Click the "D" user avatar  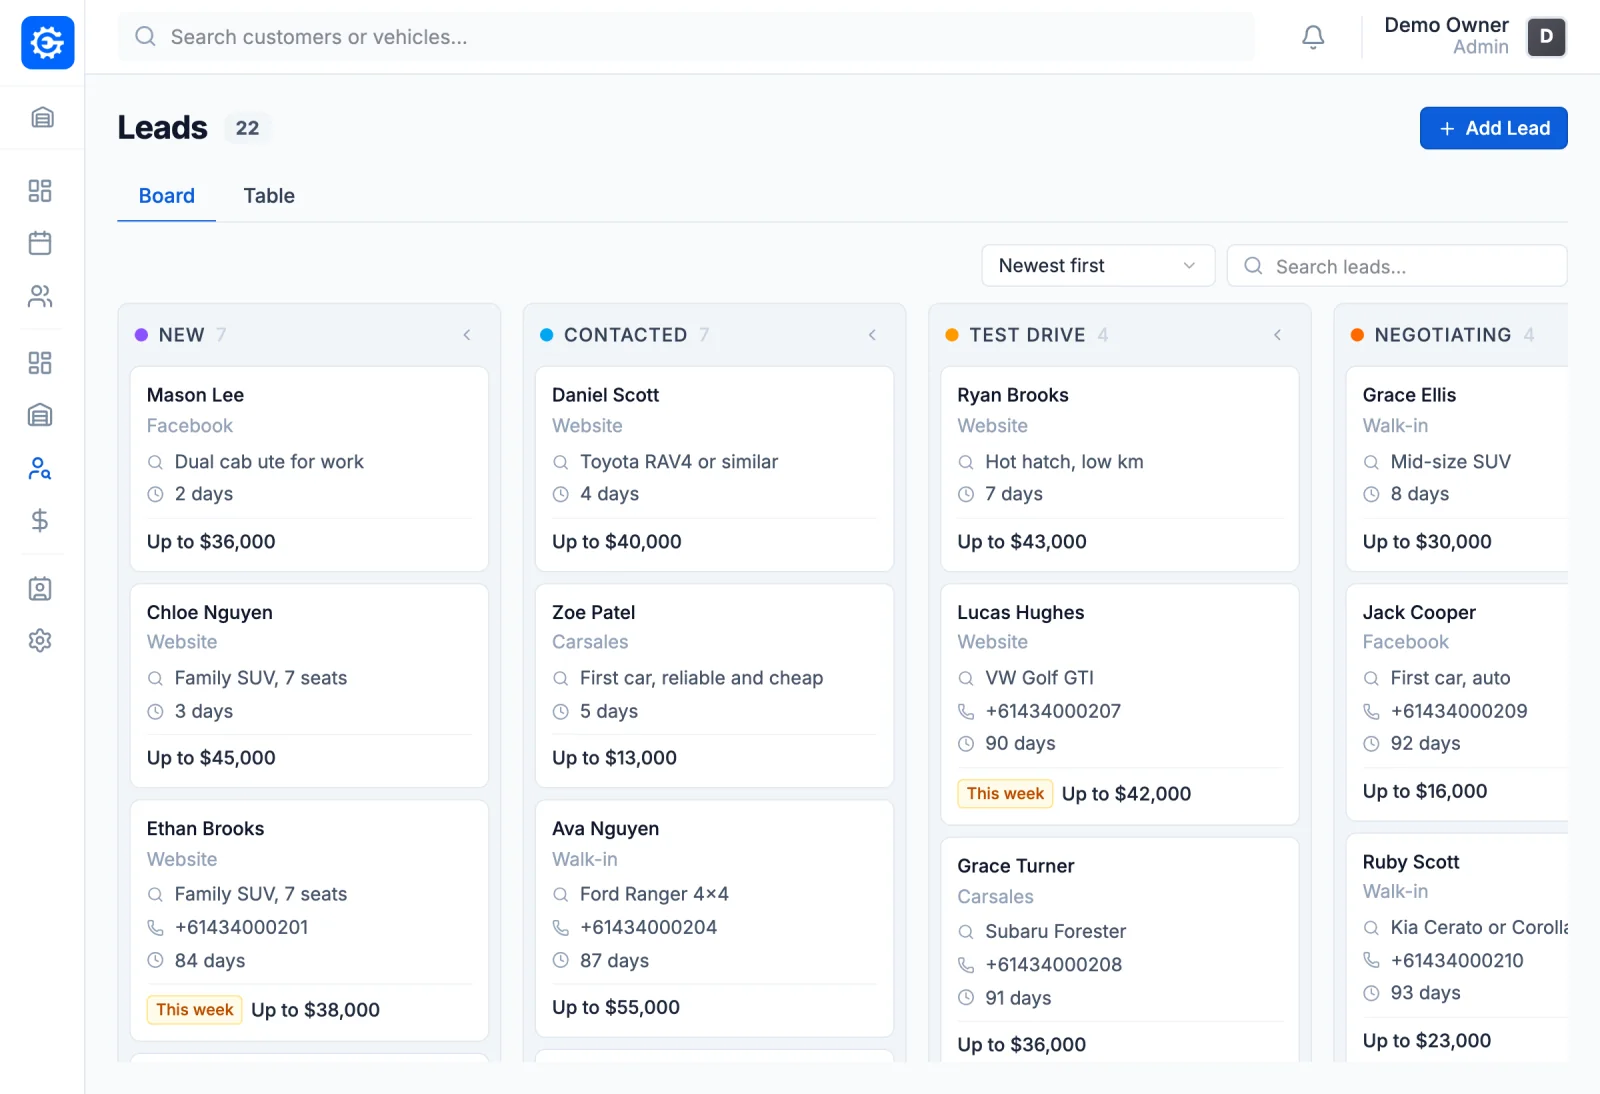pos(1546,37)
